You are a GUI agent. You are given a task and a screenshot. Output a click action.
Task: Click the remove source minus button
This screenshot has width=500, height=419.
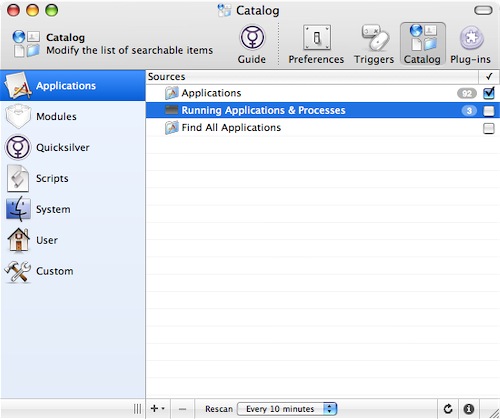point(182,409)
